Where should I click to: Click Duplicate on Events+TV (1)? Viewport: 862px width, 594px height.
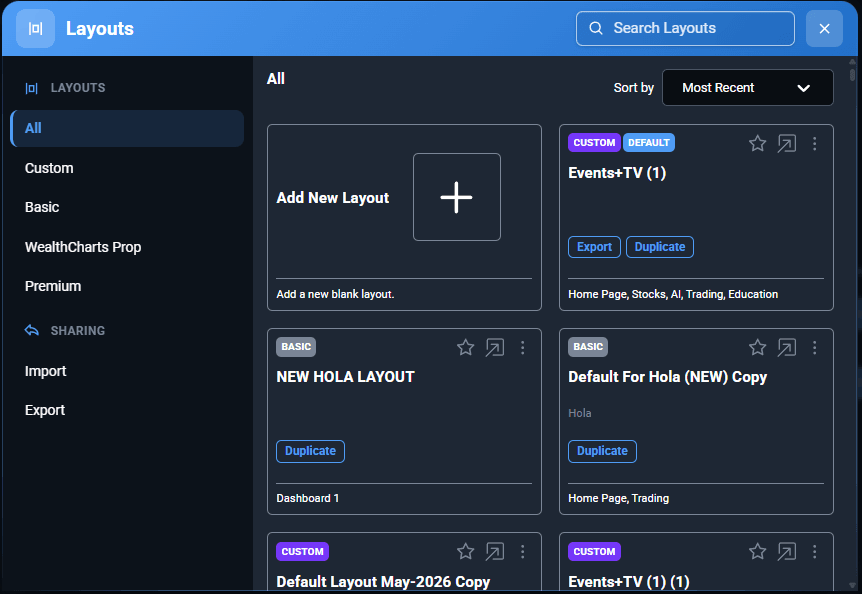[x=660, y=247]
